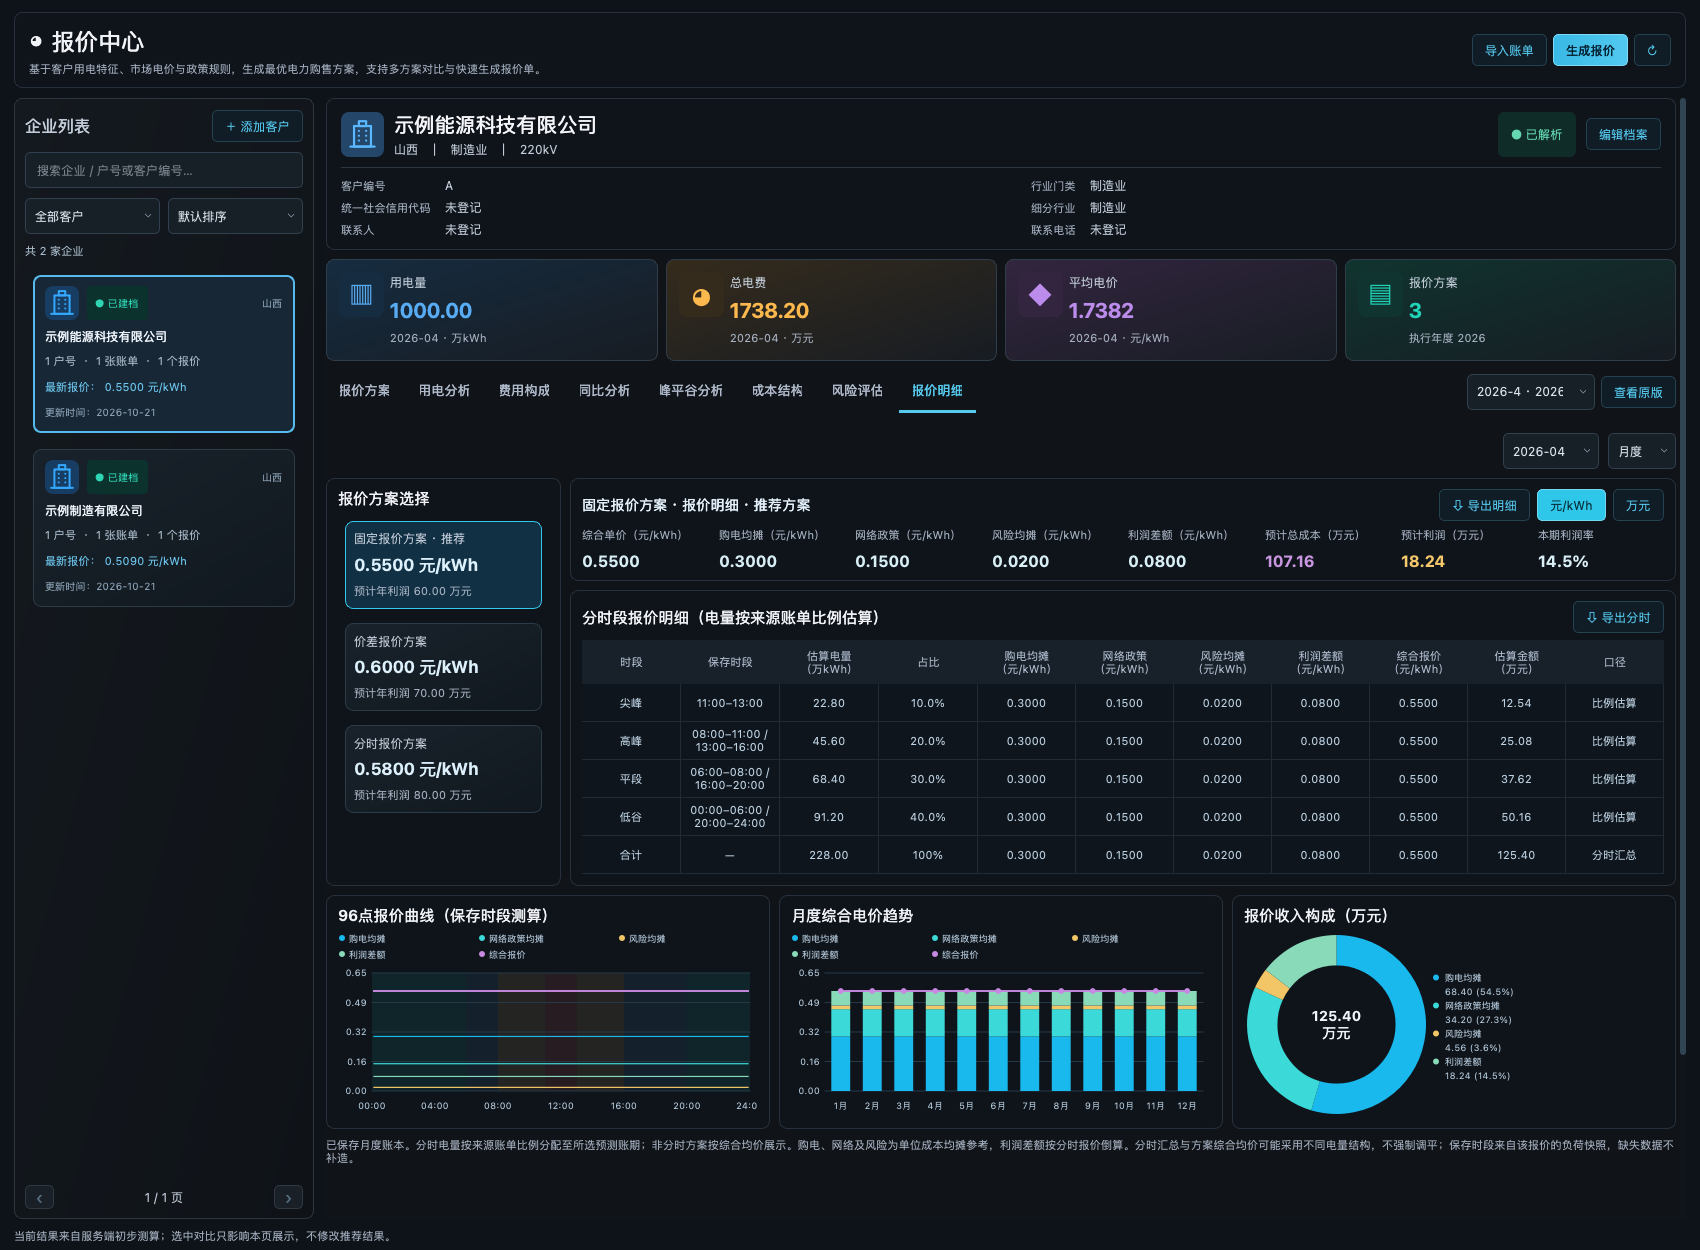Click the building icon on the selected 示例能源科技有限公司 list card

point(62,303)
